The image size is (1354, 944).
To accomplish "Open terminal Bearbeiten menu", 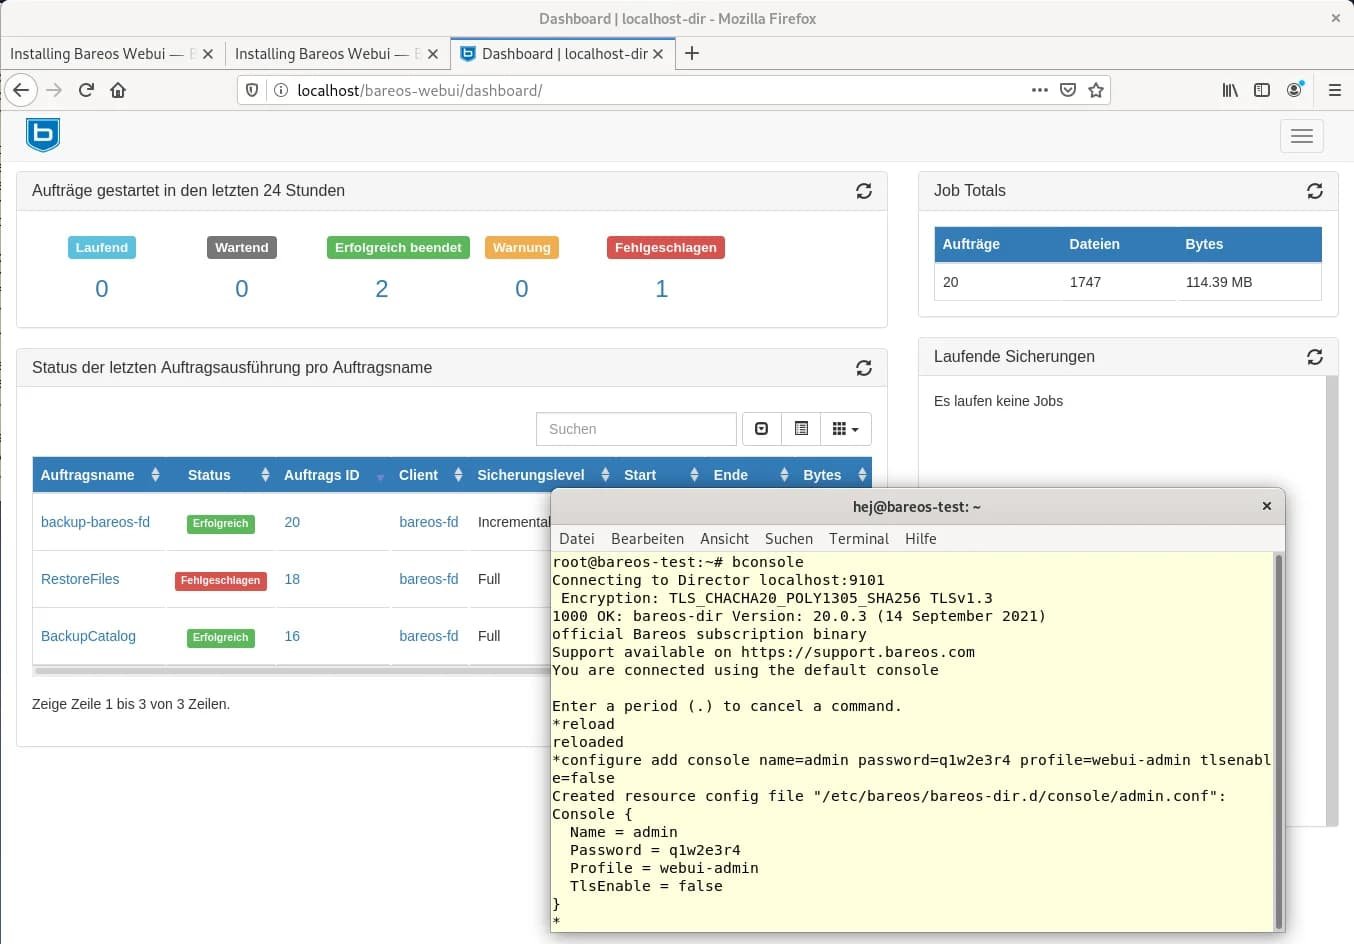I will pos(648,539).
